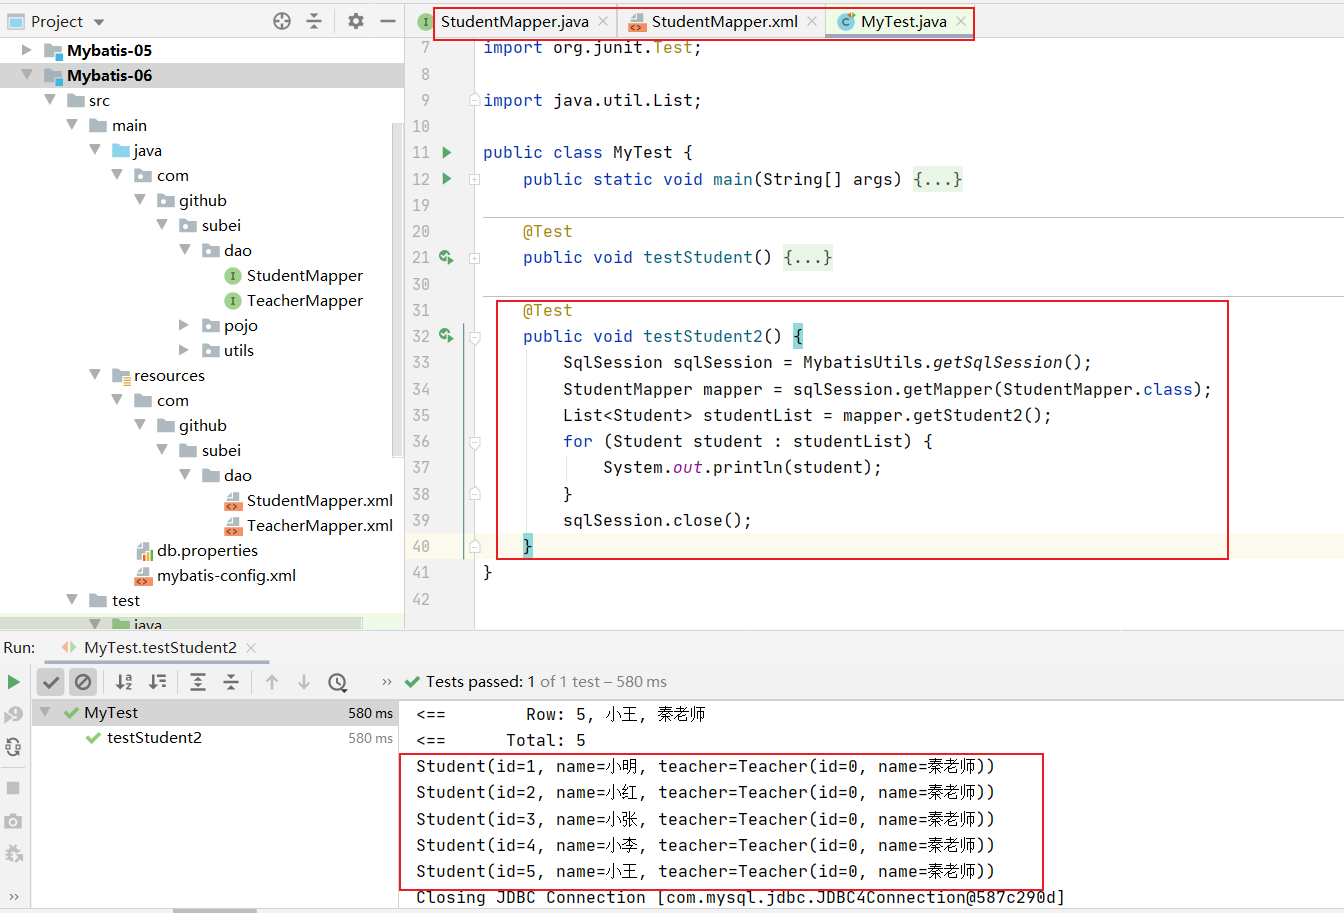Image resolution: width=1344 pixels, height=913 pixels.
Task: Open Project panel settings gear
Action: [356, 21]
